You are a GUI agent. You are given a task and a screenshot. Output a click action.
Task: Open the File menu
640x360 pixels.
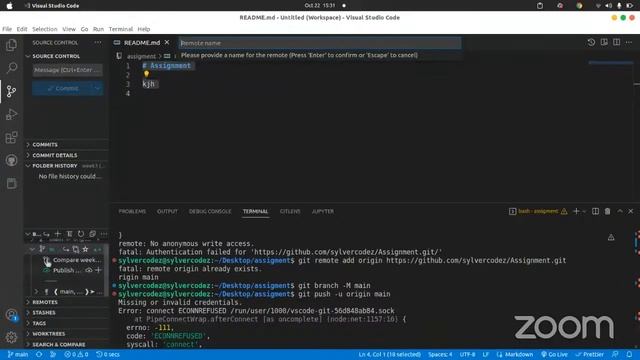[x=7, y=29]
